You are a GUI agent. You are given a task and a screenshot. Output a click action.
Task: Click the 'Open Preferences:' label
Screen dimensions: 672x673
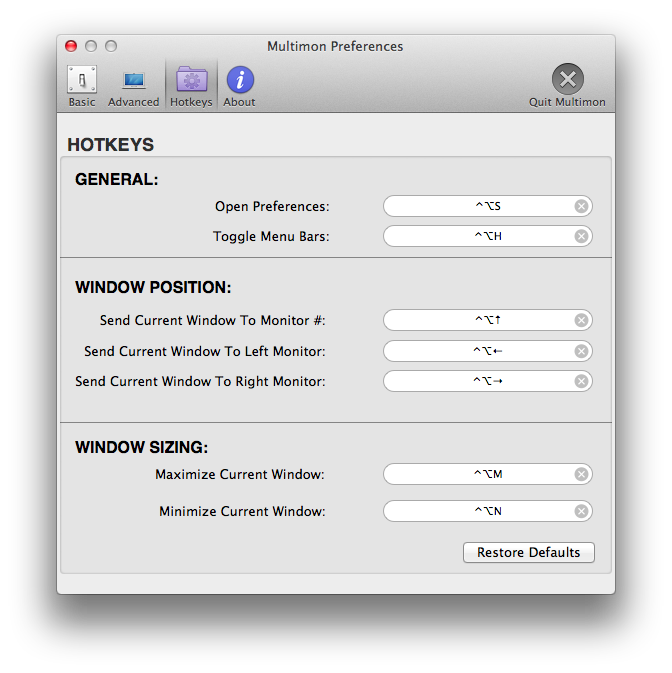pyautogui.click(x=272, y=206)
